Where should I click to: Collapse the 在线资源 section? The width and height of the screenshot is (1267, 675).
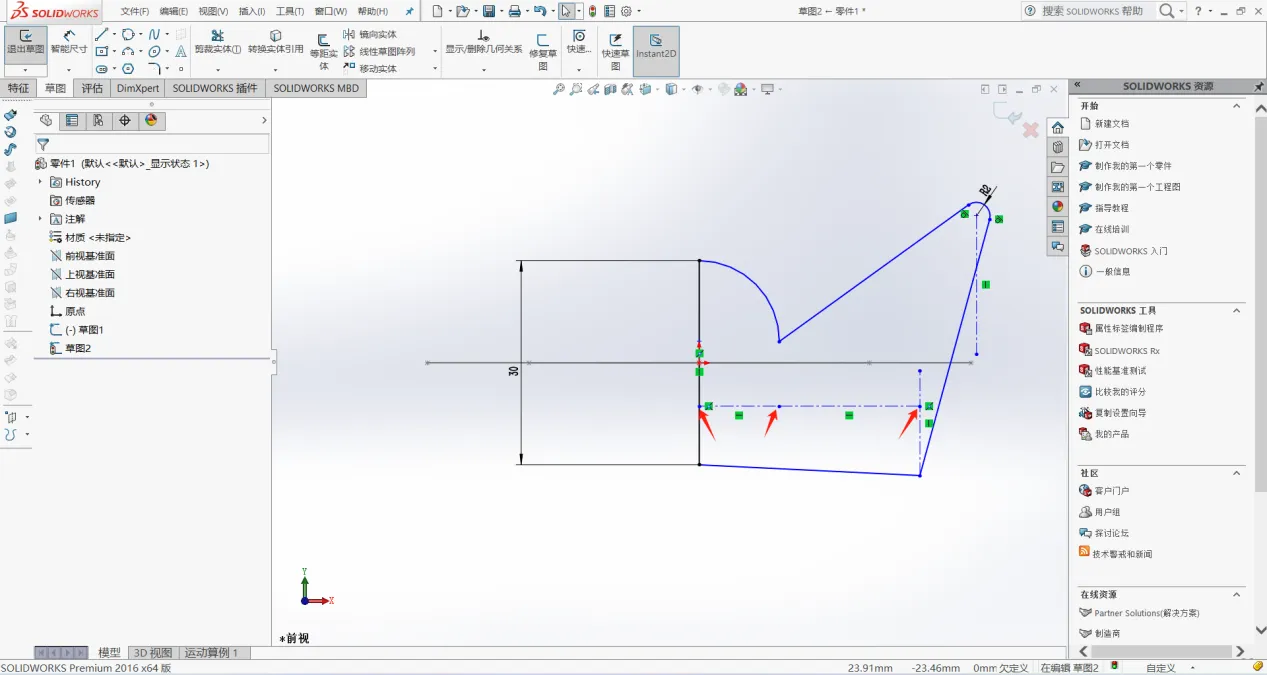pos(1236,595)
